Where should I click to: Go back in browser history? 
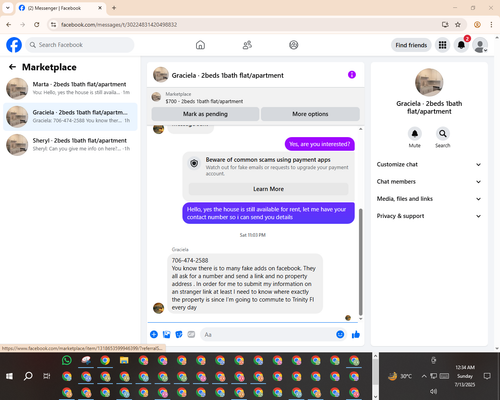coord(9,25)
